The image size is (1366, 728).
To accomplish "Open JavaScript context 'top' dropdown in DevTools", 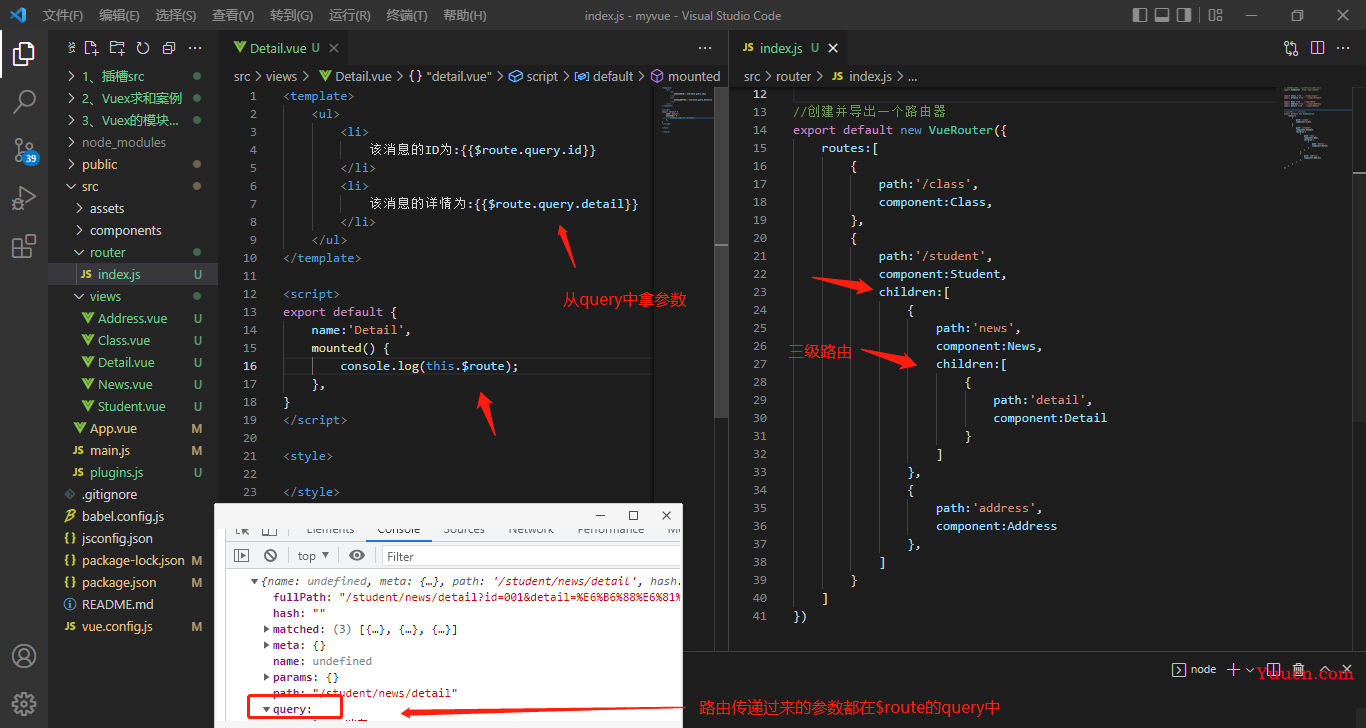I will pyautogui.click(x=313, y=556).
